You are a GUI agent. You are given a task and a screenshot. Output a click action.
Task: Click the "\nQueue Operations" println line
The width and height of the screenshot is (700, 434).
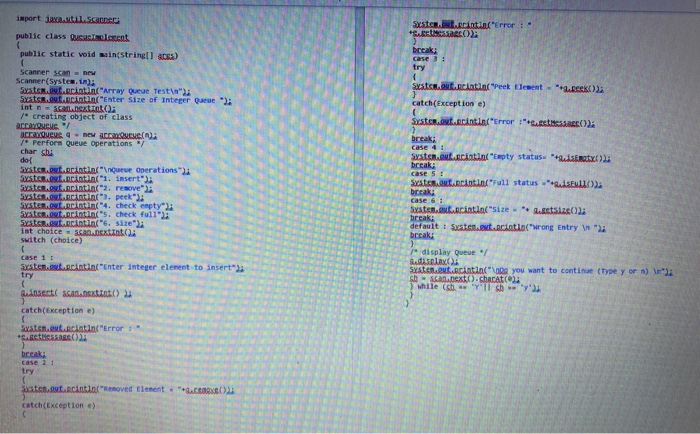coord(105,170)
